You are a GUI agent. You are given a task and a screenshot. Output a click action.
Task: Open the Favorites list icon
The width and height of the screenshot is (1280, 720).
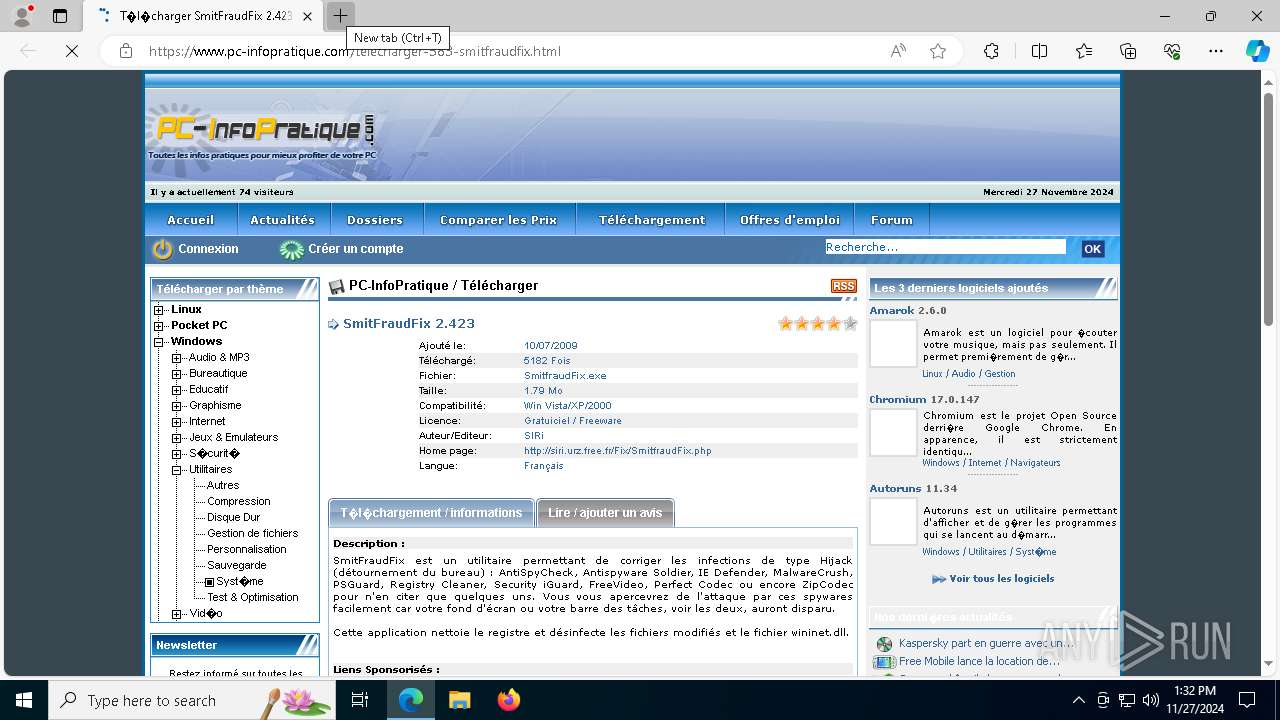[x=1084, y=51]
